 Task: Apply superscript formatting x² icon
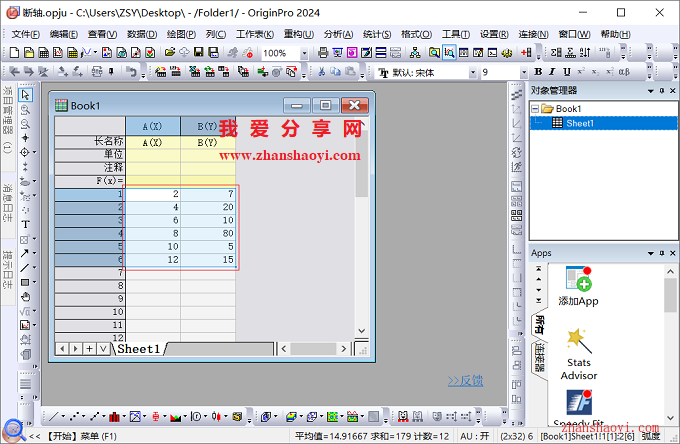pos(581,72)
